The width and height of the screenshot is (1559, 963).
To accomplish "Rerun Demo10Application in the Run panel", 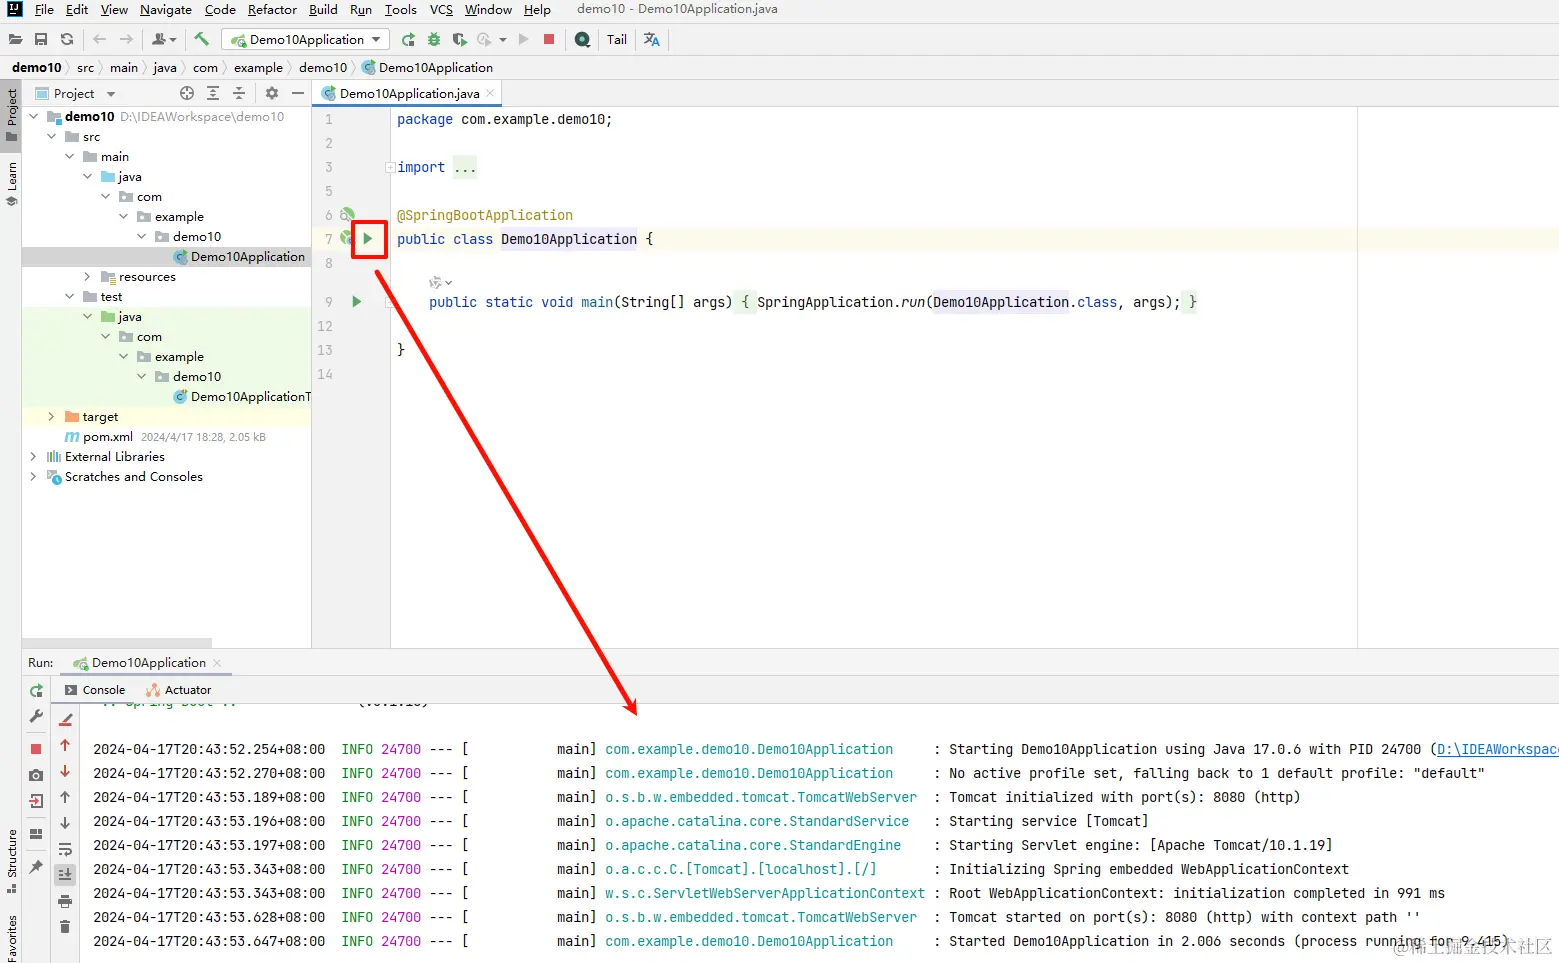I will click(36, 691).
